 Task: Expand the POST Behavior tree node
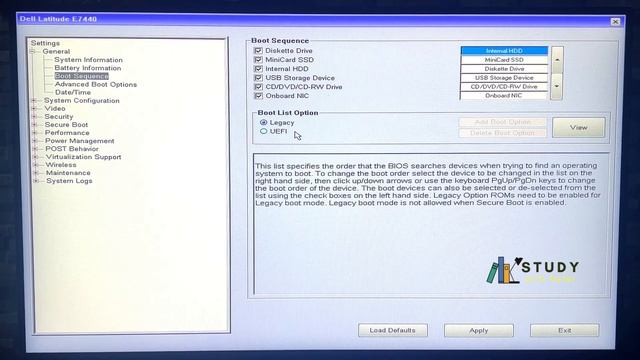click(x=35, y=149)
